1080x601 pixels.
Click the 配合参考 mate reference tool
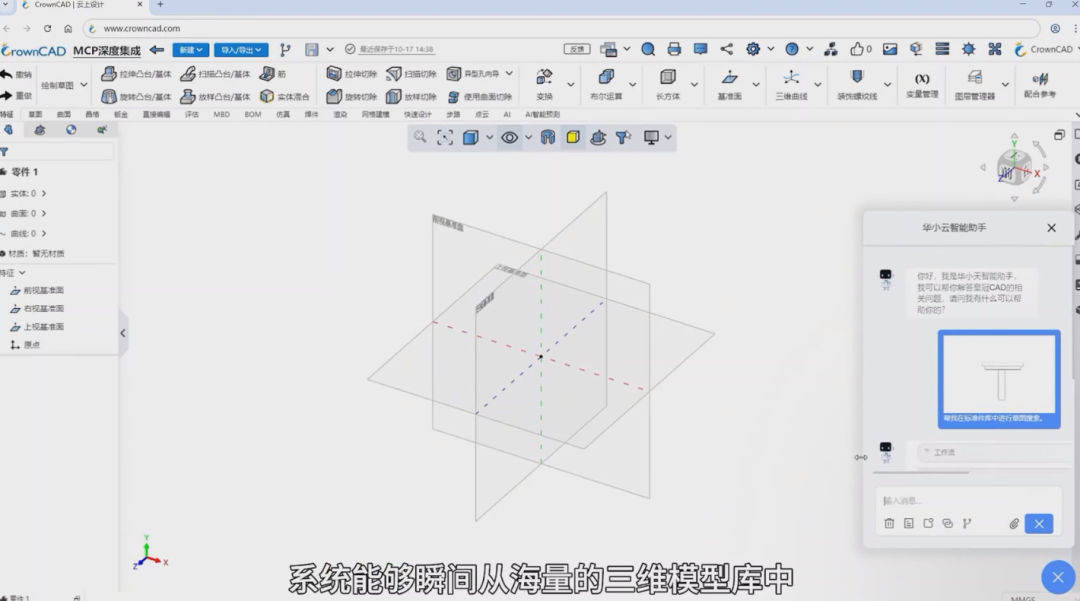(1039, 85)
